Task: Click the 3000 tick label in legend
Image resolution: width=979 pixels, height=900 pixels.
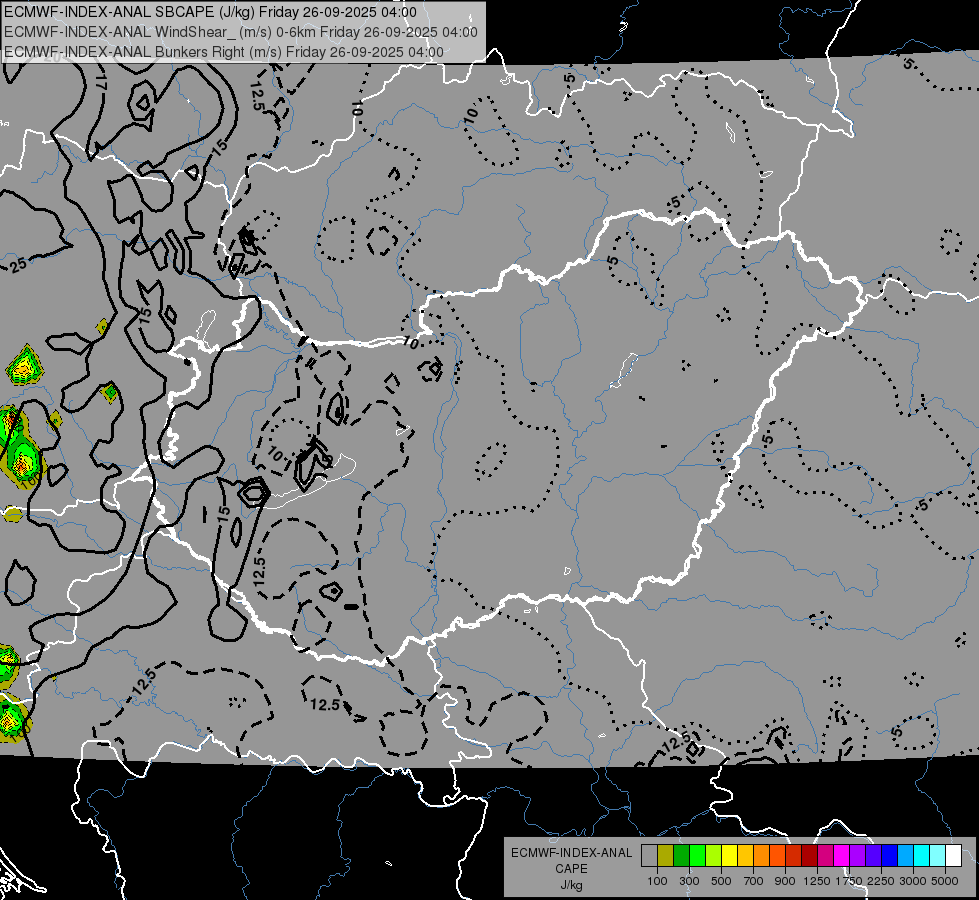Action: click(913, 881)
